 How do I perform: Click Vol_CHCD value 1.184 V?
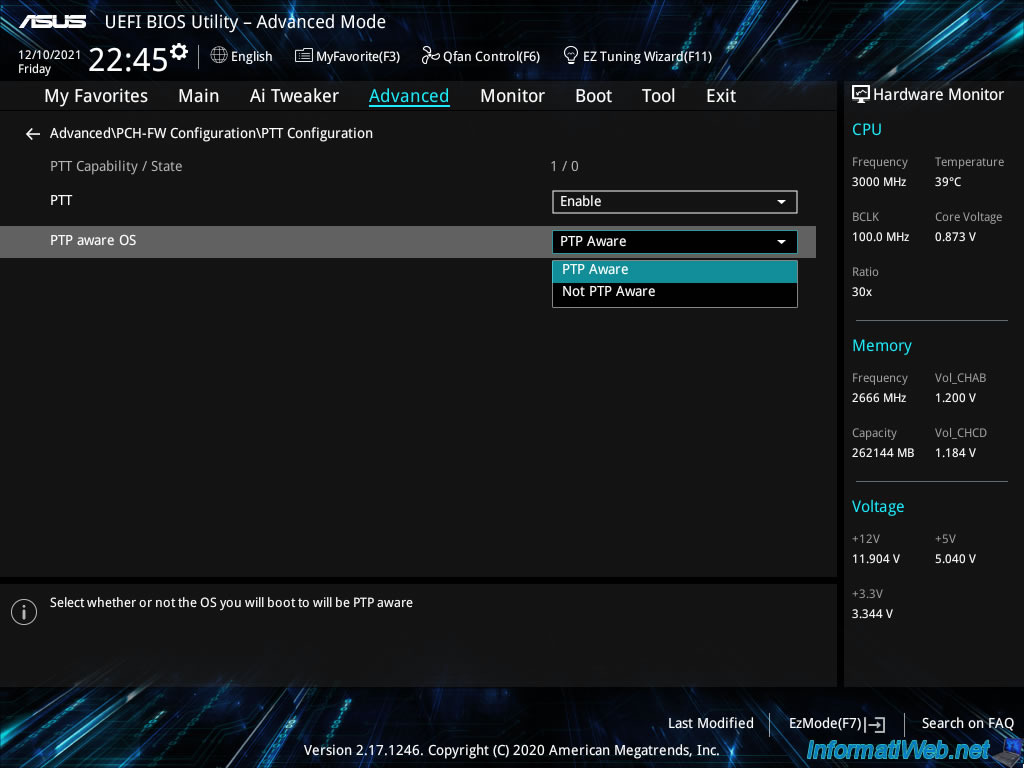tap(955, 453)
